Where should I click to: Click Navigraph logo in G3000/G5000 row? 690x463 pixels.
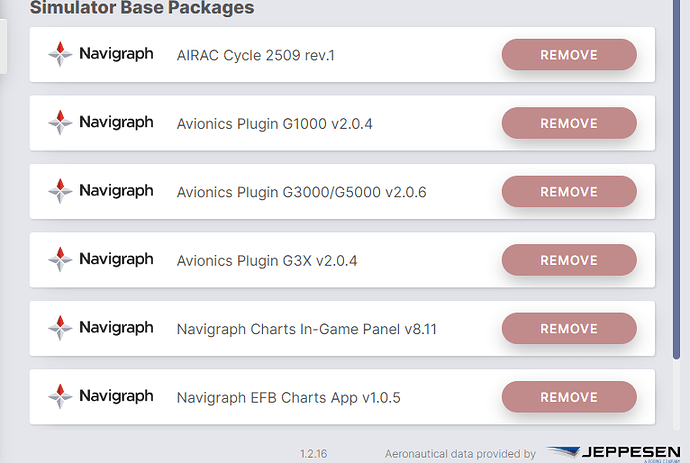point(101,191)
